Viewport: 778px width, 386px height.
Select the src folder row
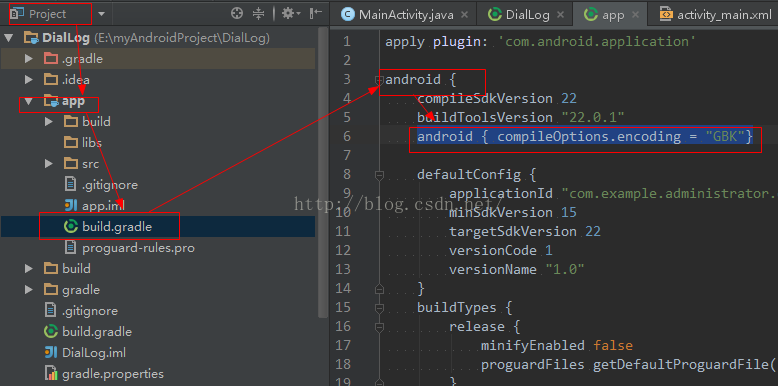(158, 163)
